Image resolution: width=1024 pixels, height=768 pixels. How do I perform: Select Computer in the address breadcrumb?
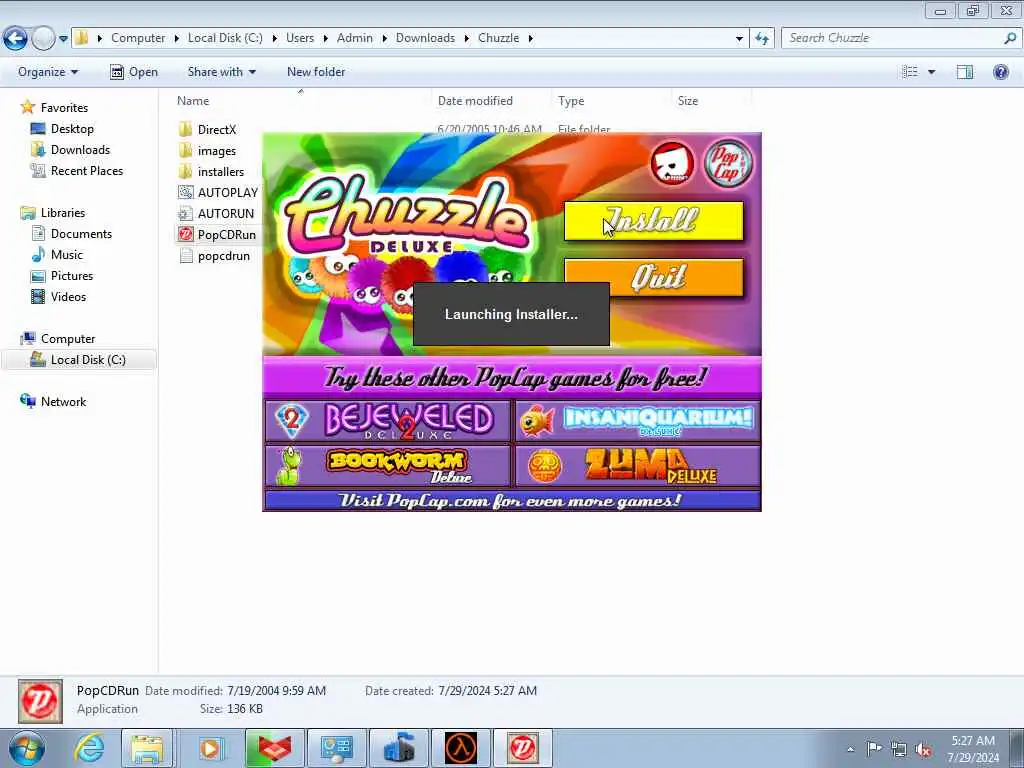click(x=138, y=38)
